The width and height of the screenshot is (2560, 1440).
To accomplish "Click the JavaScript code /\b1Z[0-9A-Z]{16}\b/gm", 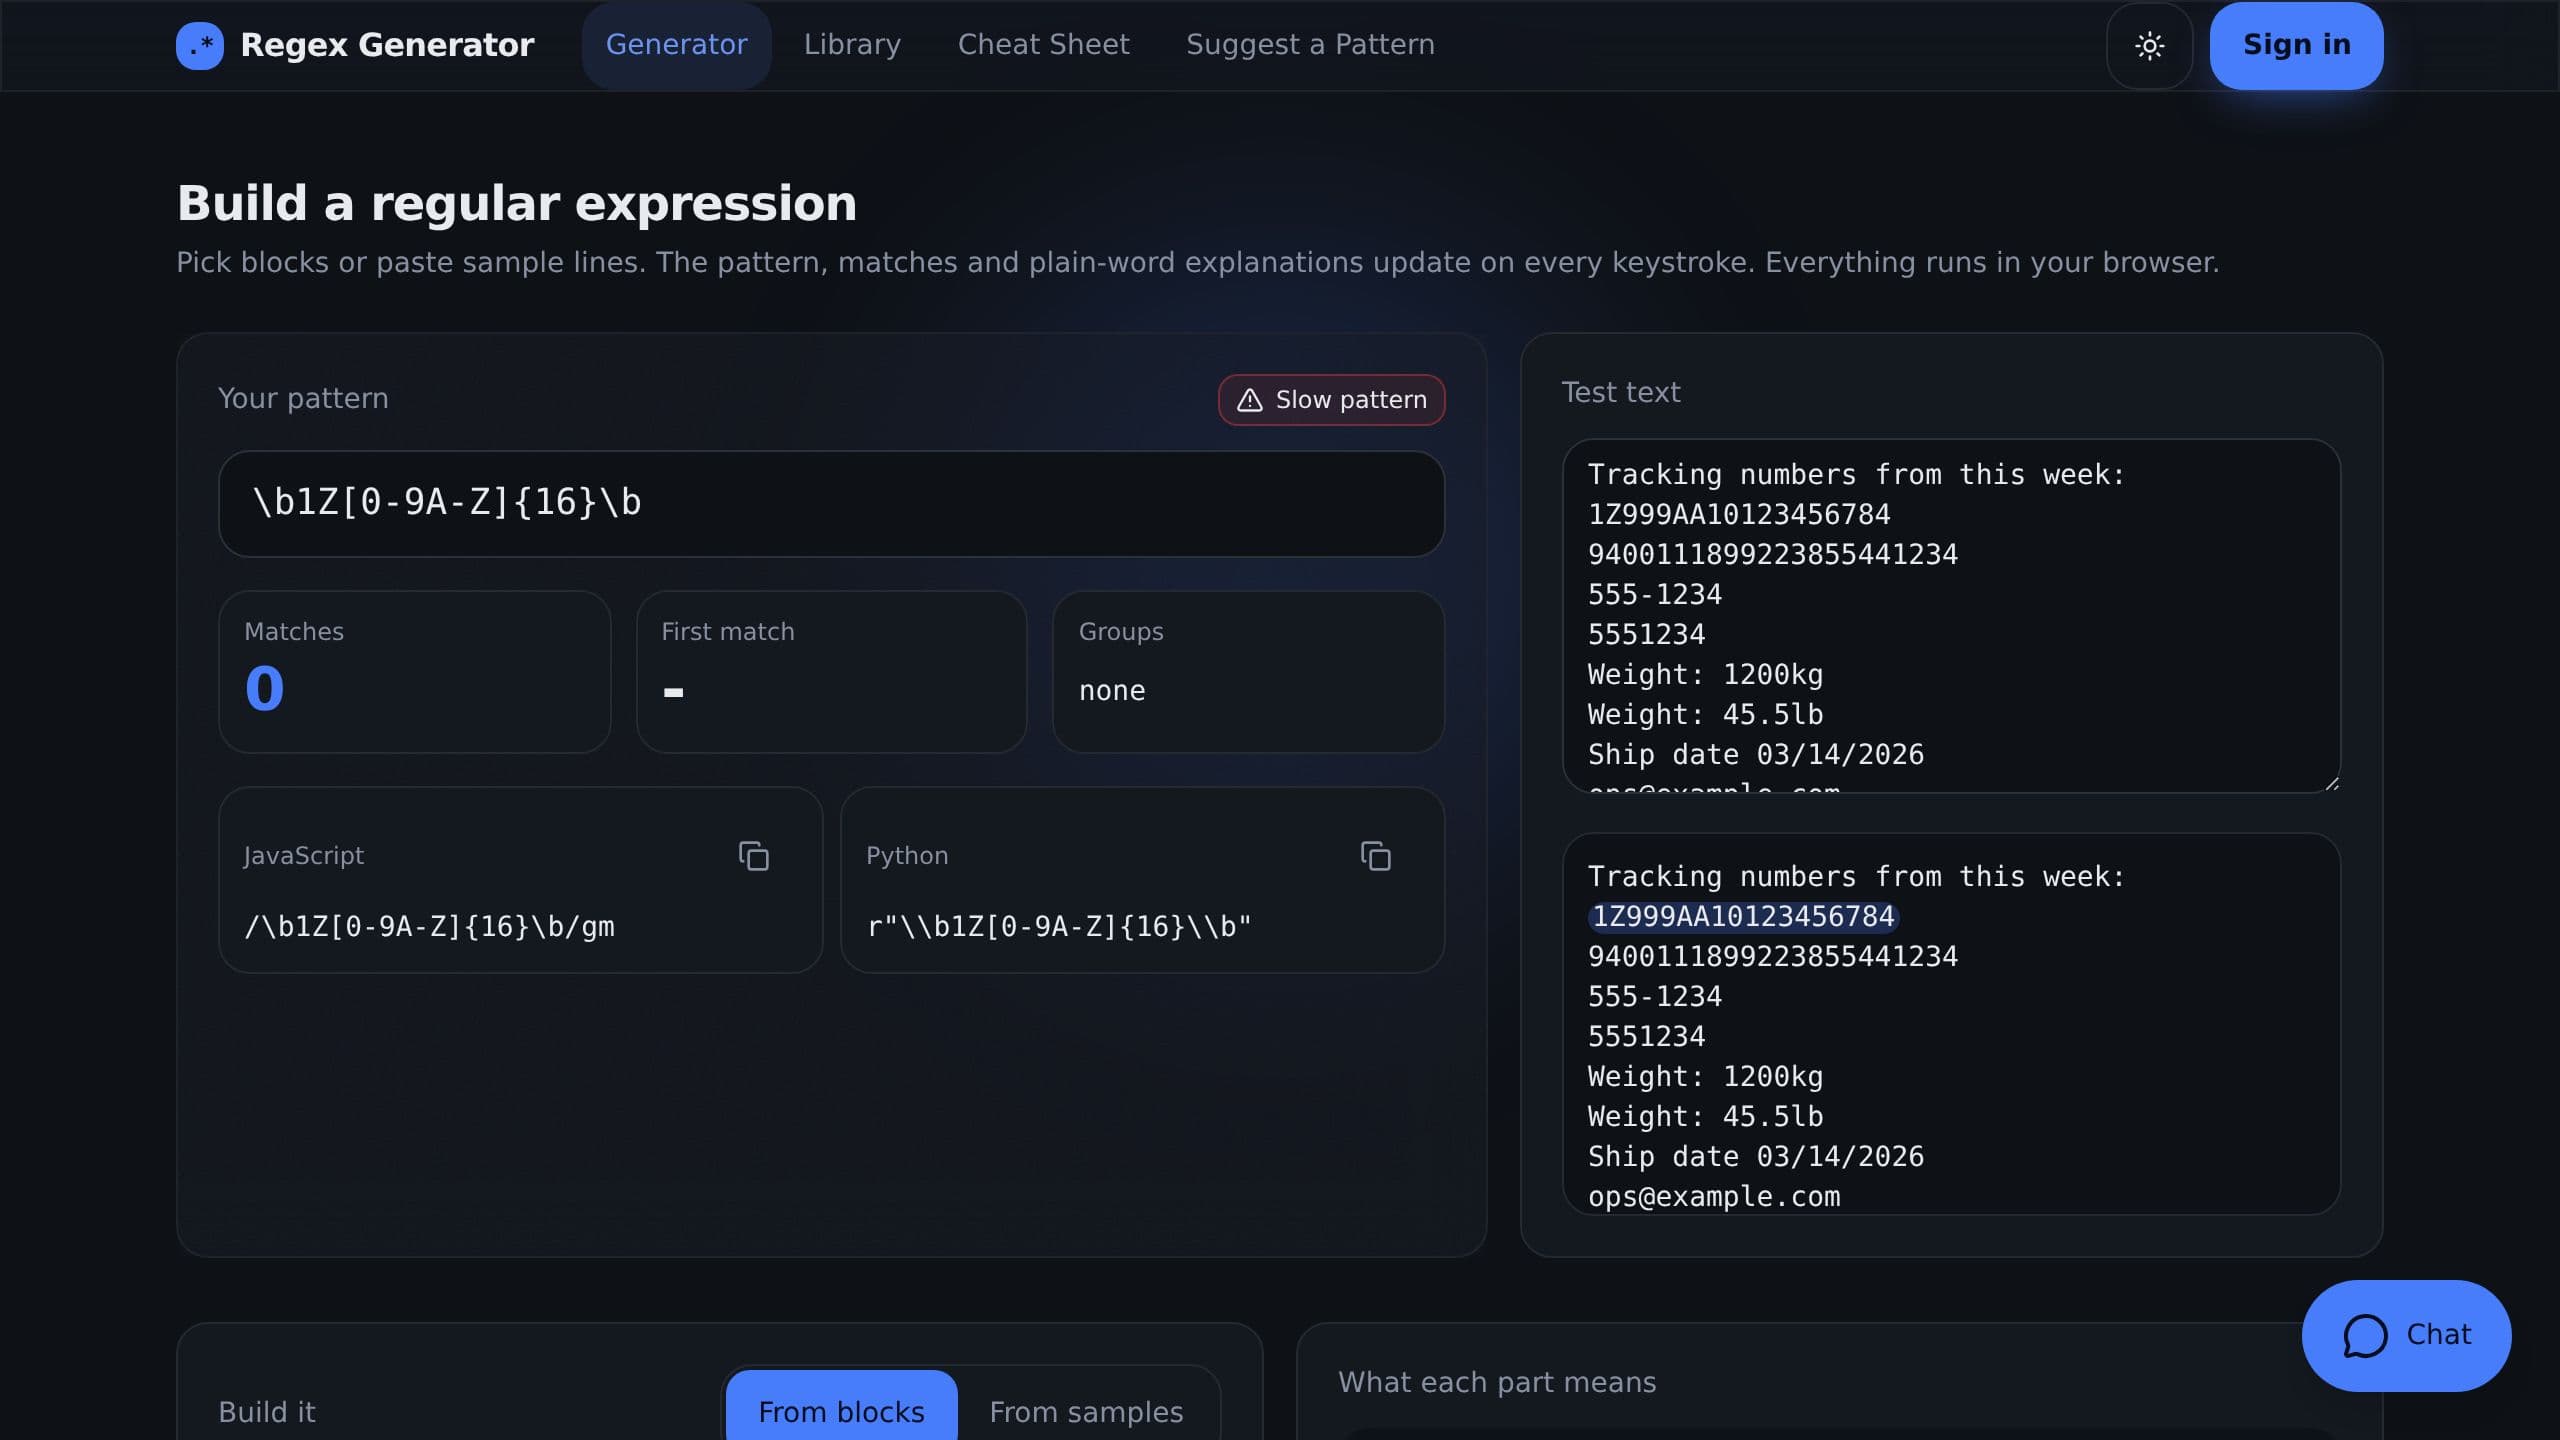I will click(429, 927).
